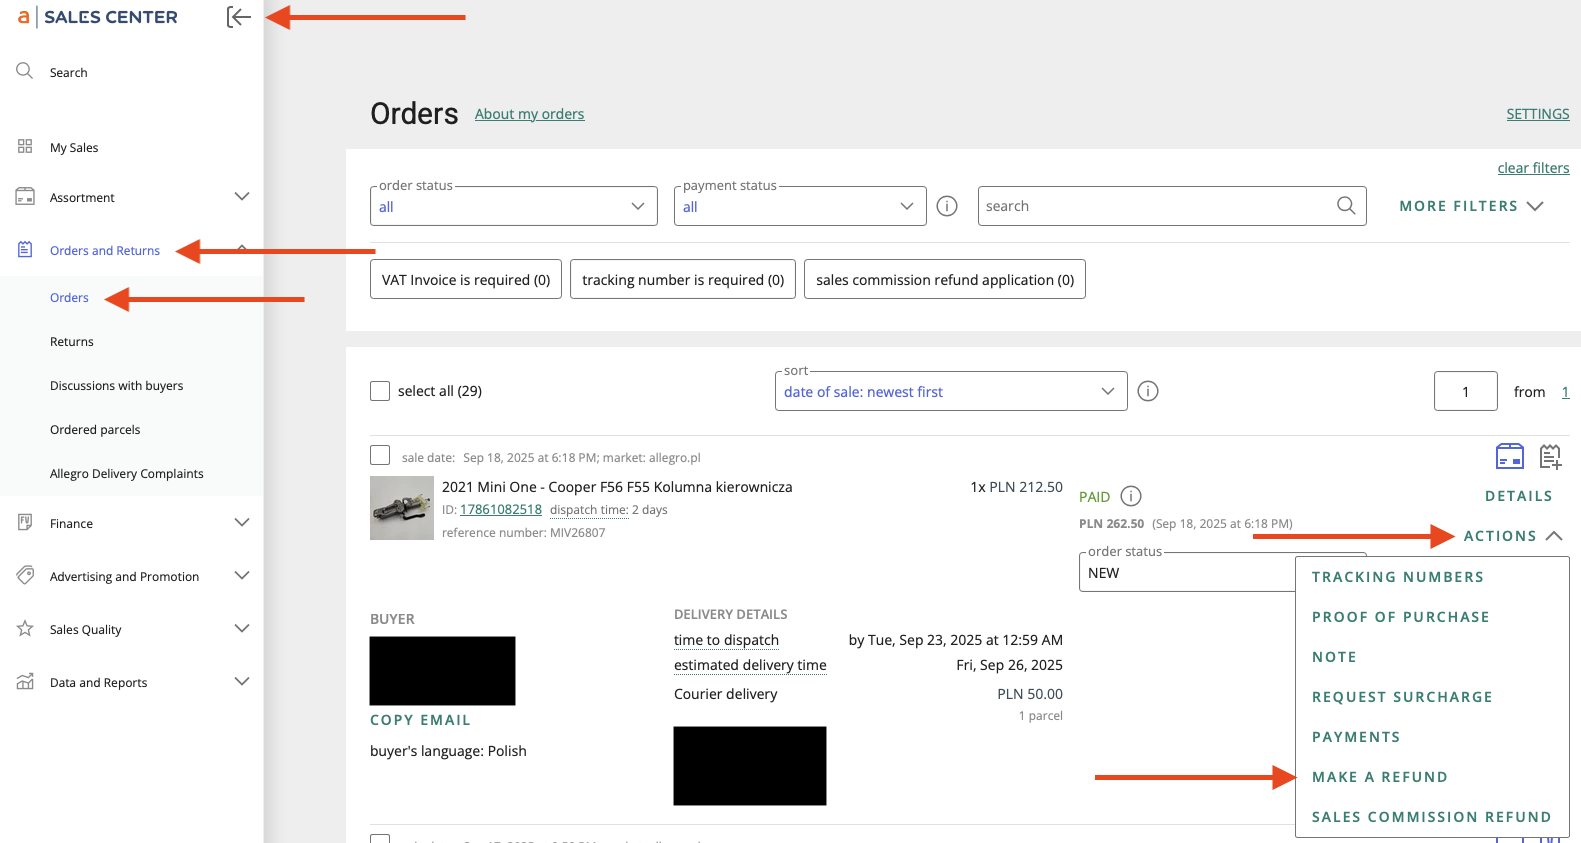1581x843 pixels.
Task: Click the estimated delivery time label
Action: (750, 665)
